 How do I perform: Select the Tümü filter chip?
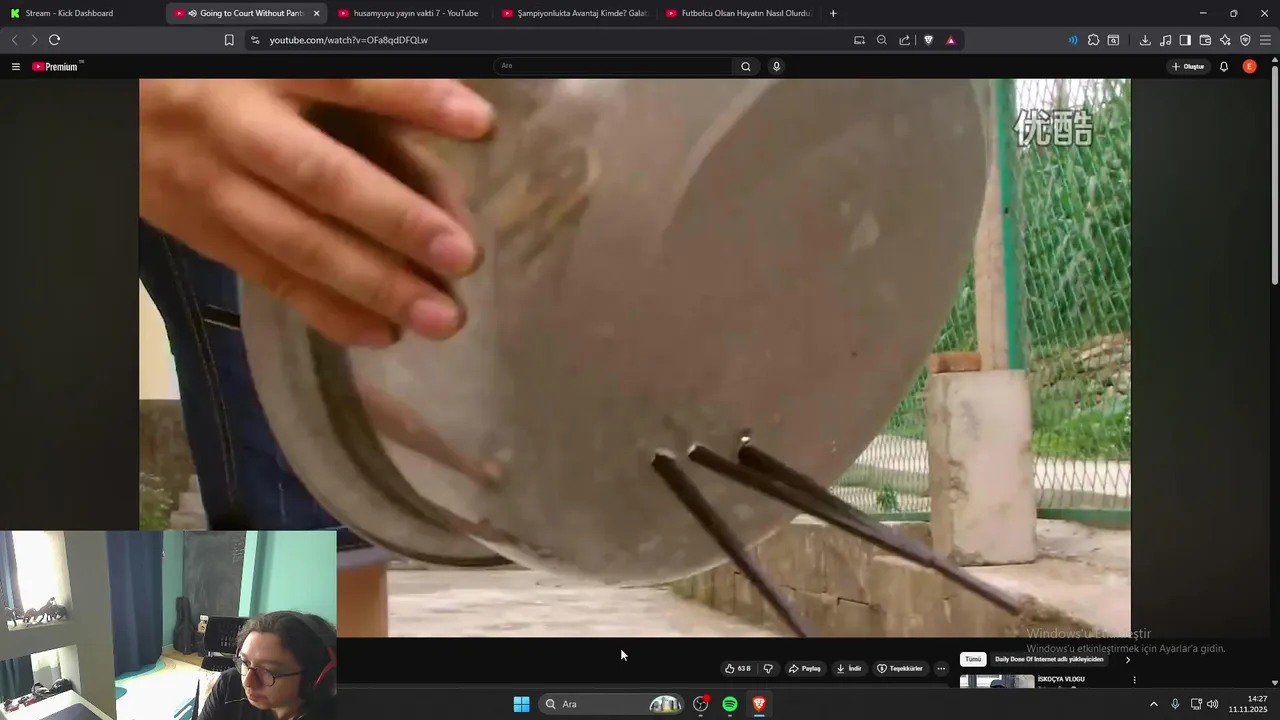coord(973,659)
